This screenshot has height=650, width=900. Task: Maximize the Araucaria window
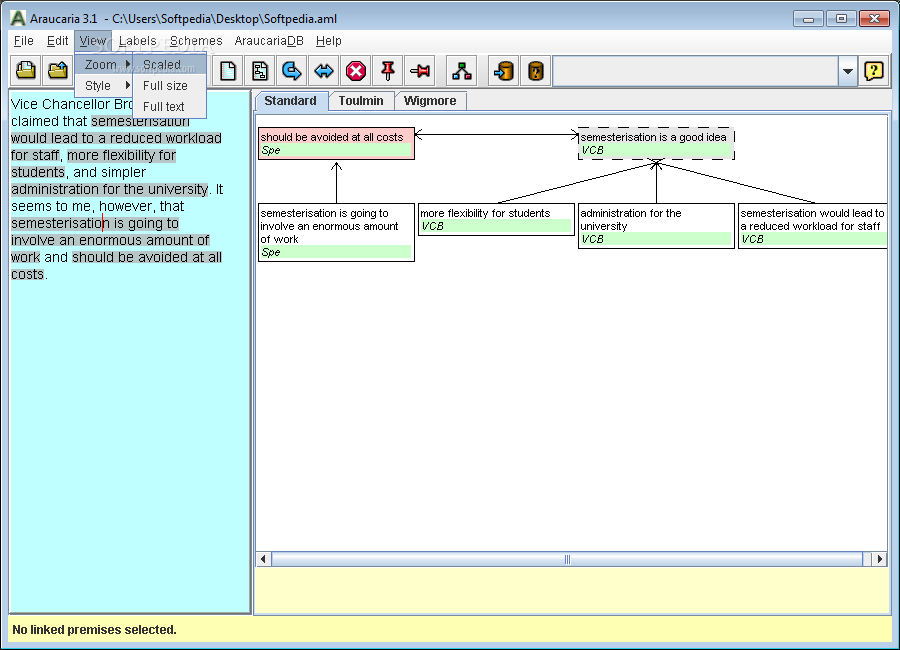click(841, 19)
